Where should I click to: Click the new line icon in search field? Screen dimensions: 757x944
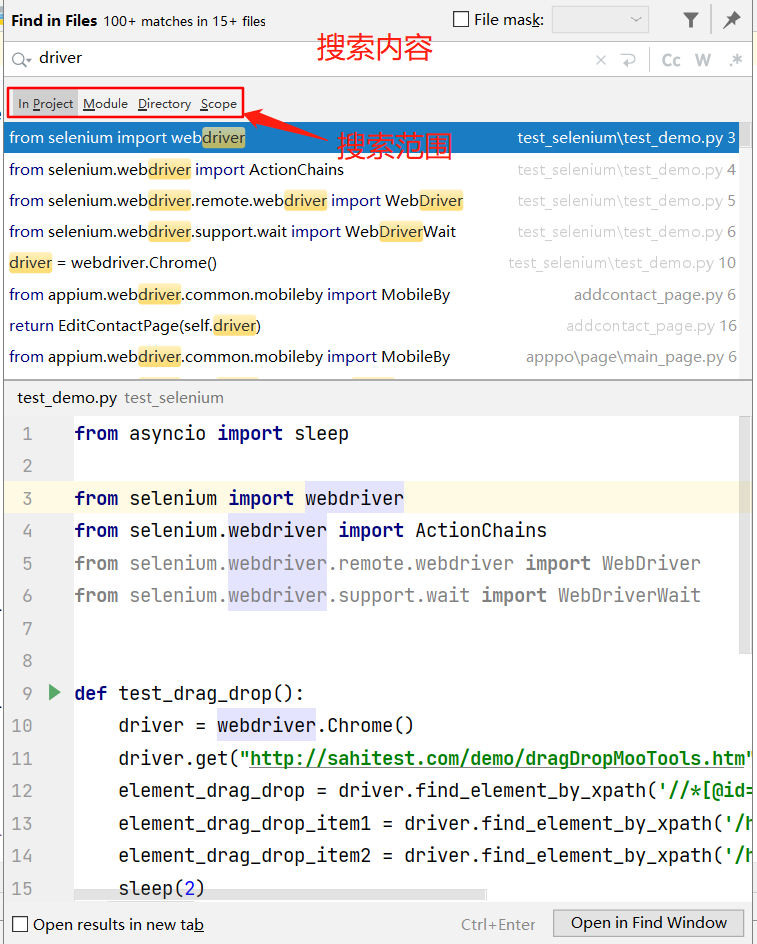click(628, 60)
